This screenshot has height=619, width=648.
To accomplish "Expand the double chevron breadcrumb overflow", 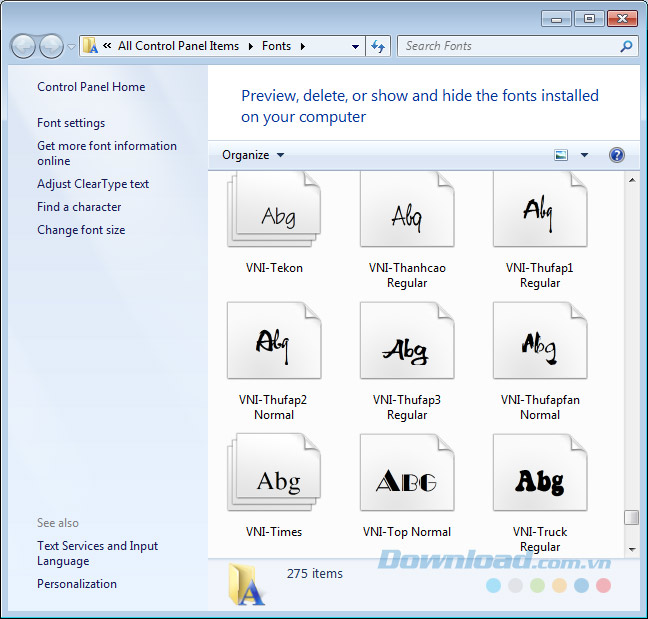I will click(x=107, y=45).
